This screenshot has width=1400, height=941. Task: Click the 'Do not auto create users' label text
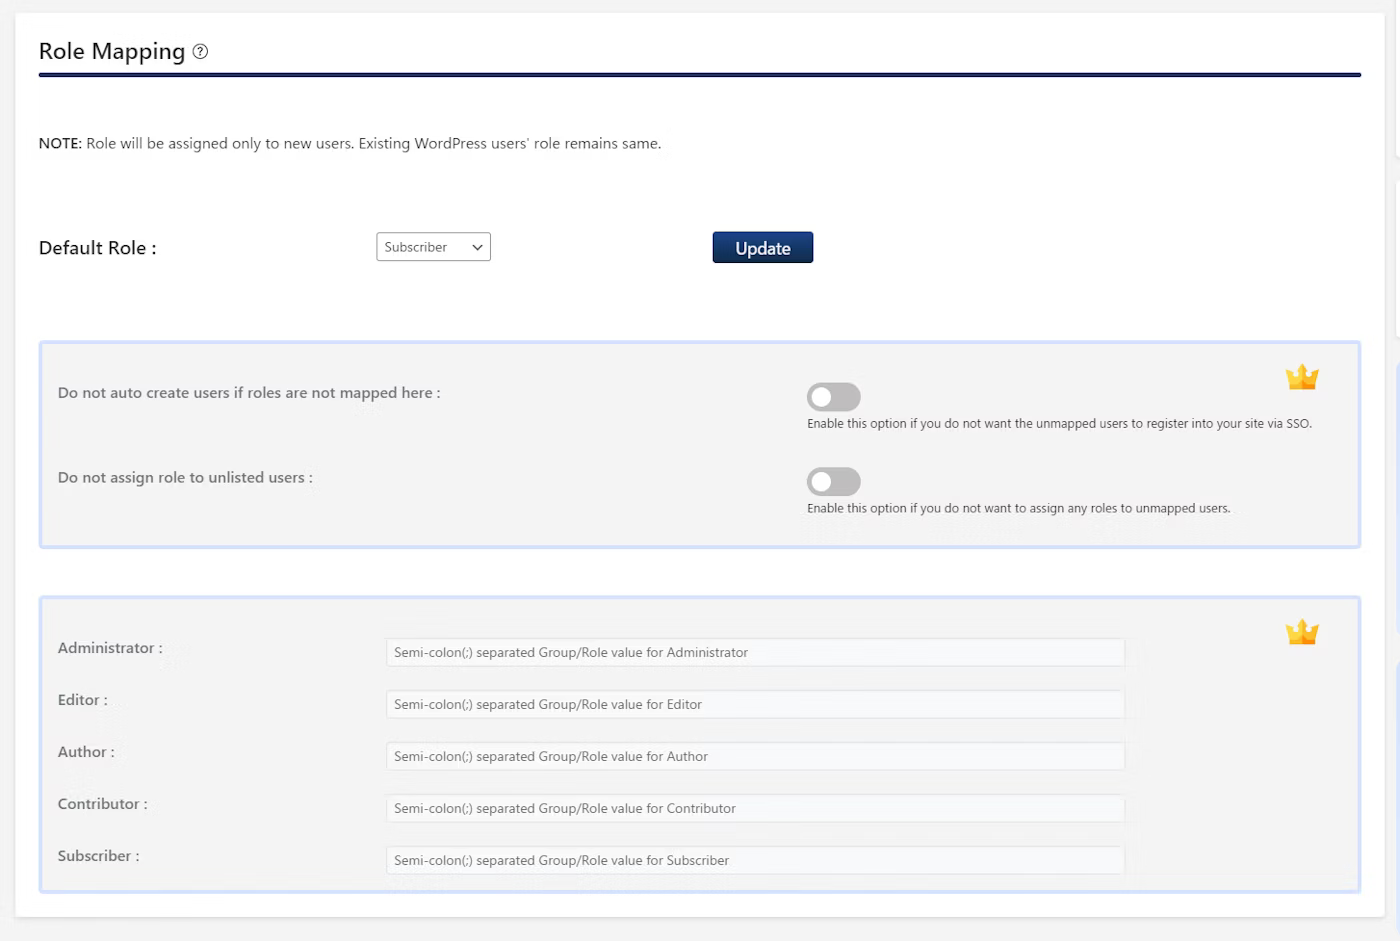pyautogui.click(x=249, y=393)
